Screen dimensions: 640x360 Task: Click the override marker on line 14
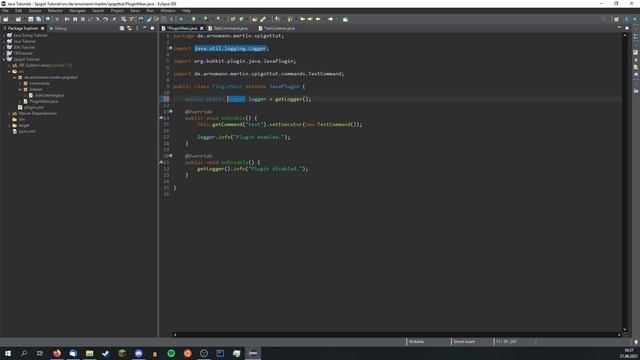pos(161,118)
